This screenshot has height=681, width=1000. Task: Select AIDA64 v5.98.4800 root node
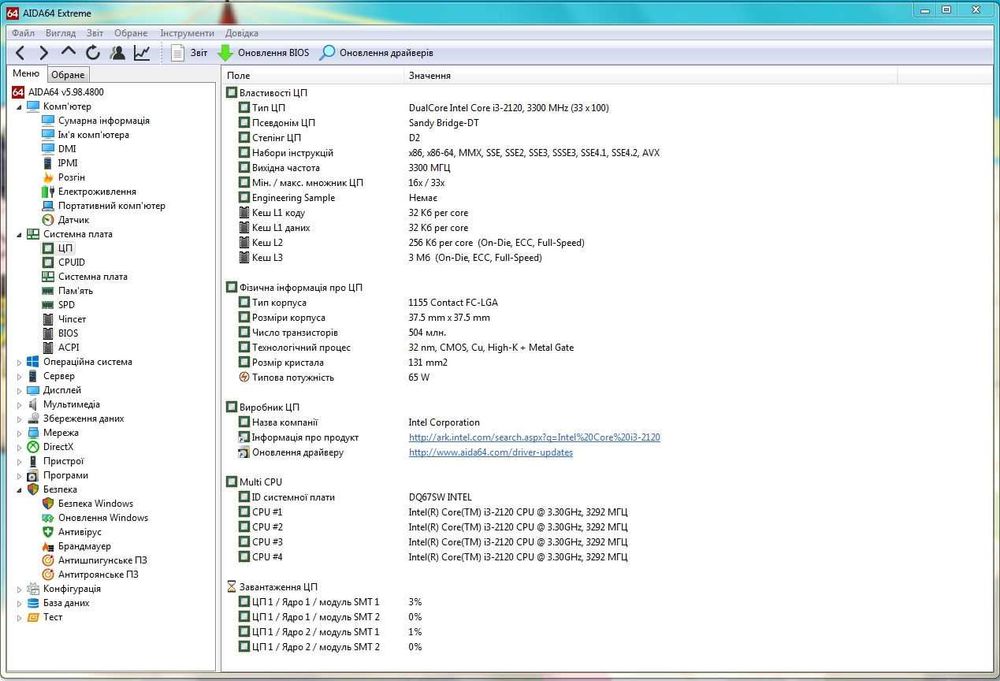pyautogui.click(x=66, y=92)
